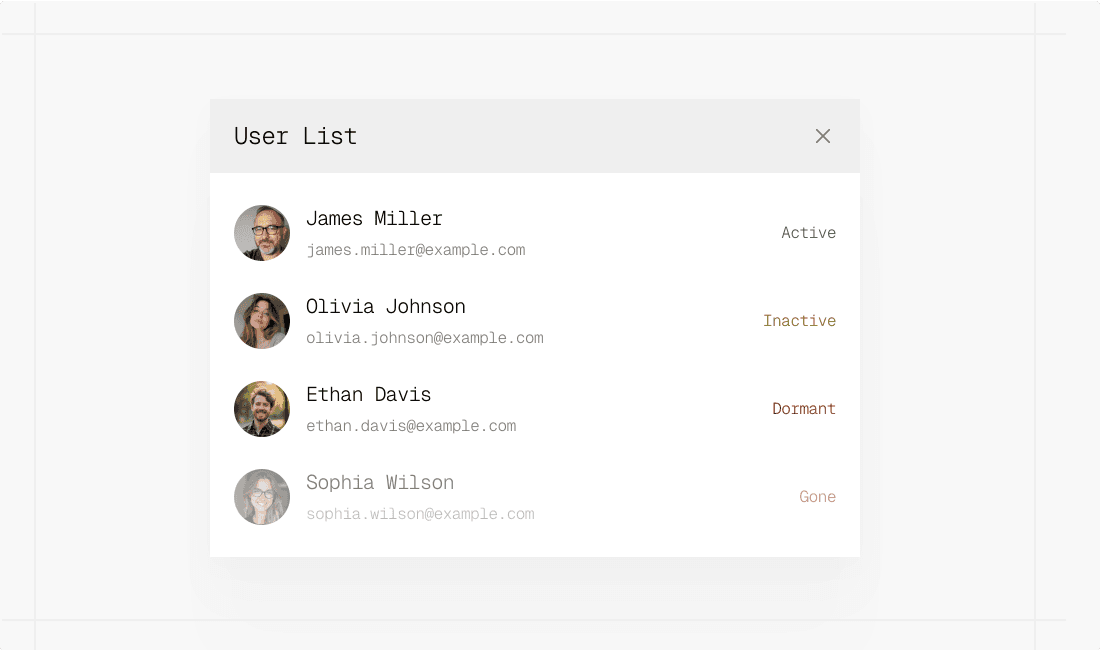
Task: Click the User List title
Action: tap(295, 136)
